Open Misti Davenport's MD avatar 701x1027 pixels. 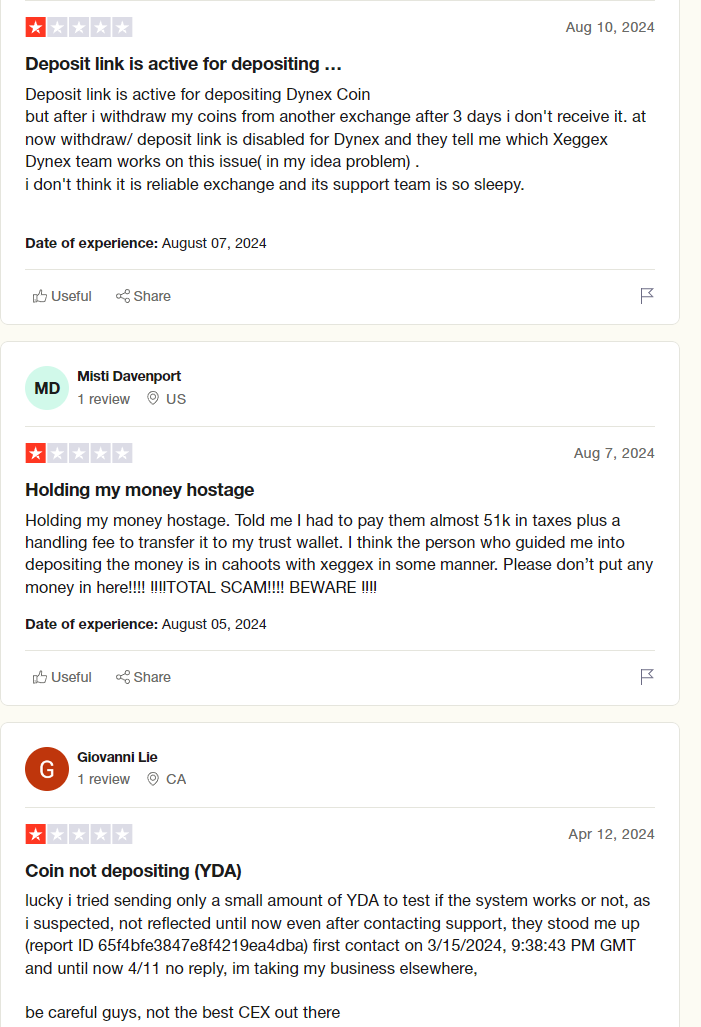47,388
